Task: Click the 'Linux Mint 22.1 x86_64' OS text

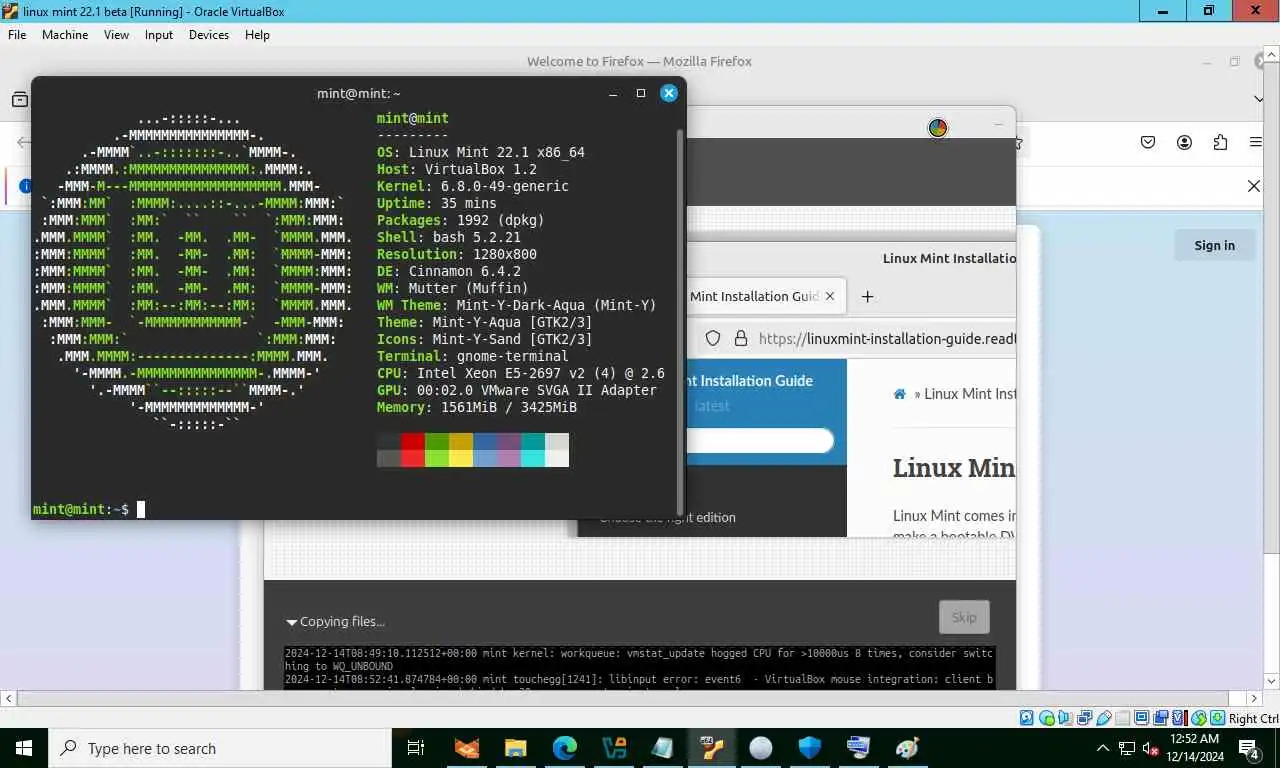Action: pos(496,152)
